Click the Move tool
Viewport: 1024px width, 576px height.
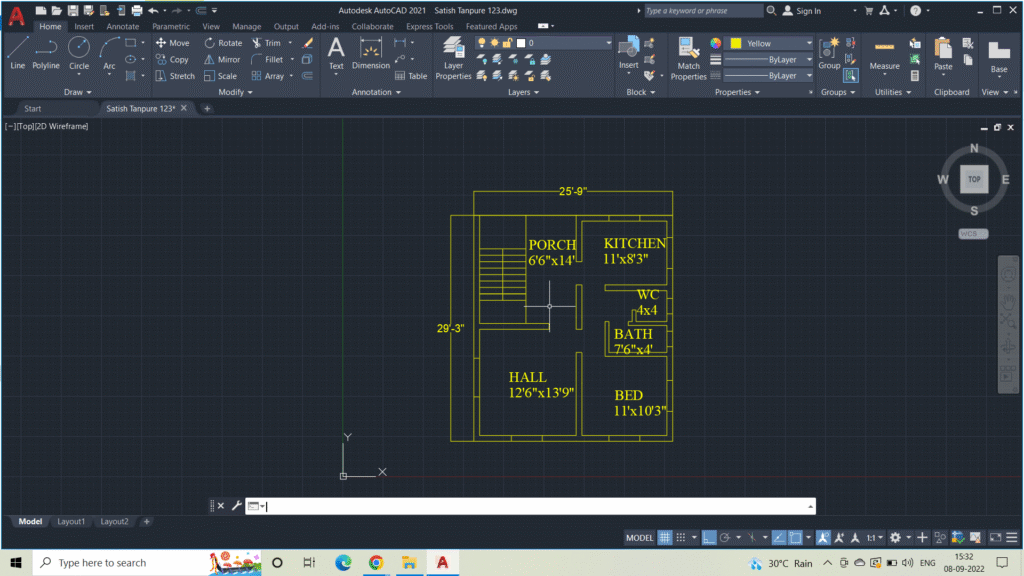click(x=172, y=43)
